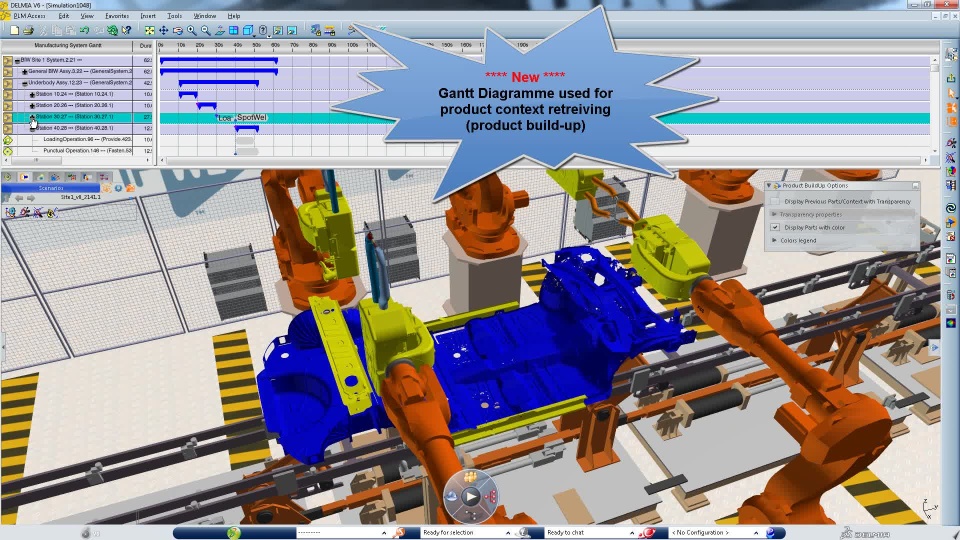Viewport: 960px width, 540px height.
Task: Click the blue info icon beside Scenarios
Action: pos(118,188)
